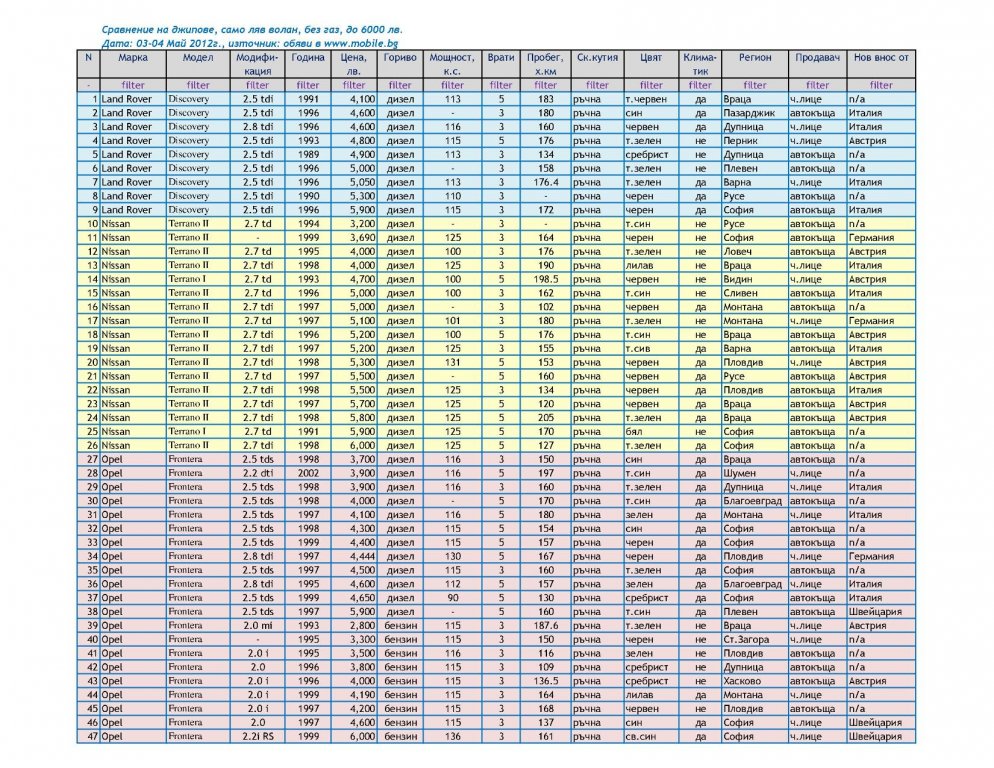Open the filter under Нов внос от column
Screen dimensions: 994x768
[x=881, y=85]
